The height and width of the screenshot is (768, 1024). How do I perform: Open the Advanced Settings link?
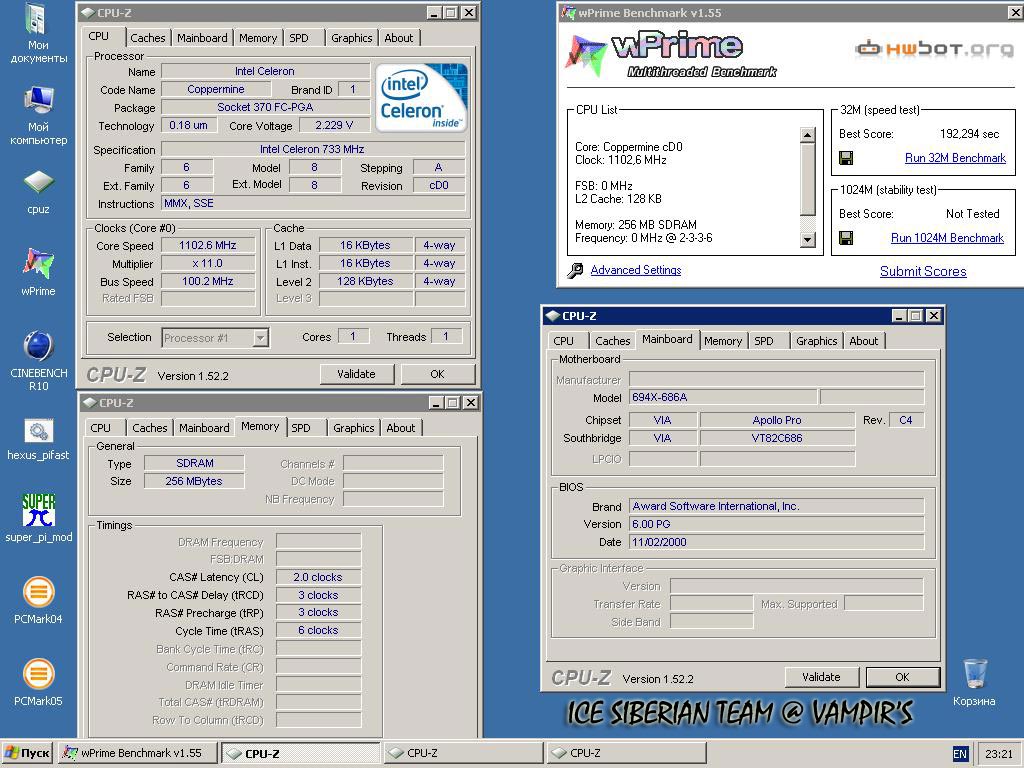pos(636,270)
